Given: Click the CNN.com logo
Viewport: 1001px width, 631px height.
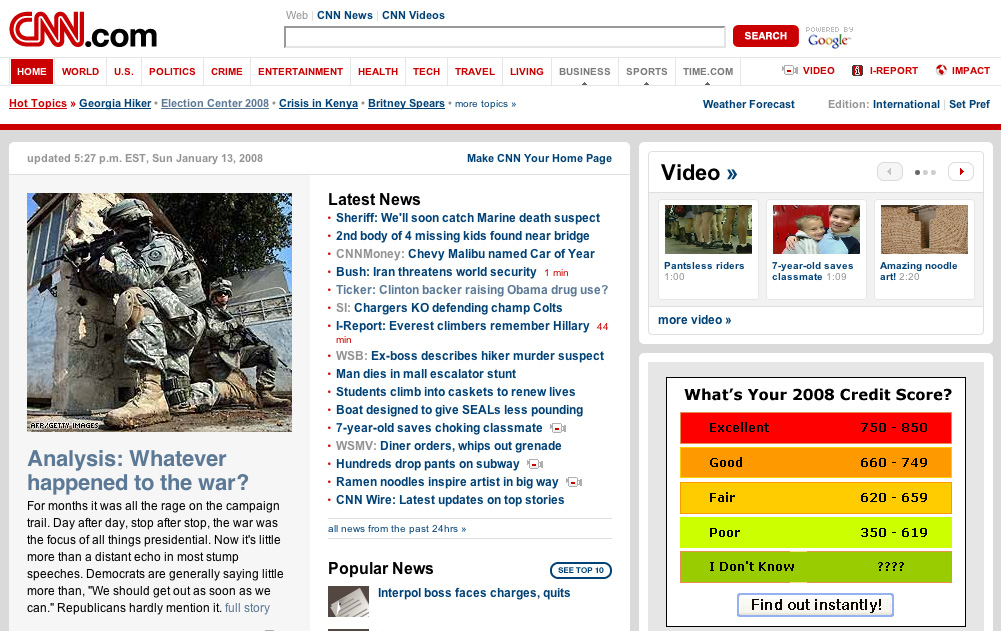Looking at the screenshot, I should click(83, 30).
